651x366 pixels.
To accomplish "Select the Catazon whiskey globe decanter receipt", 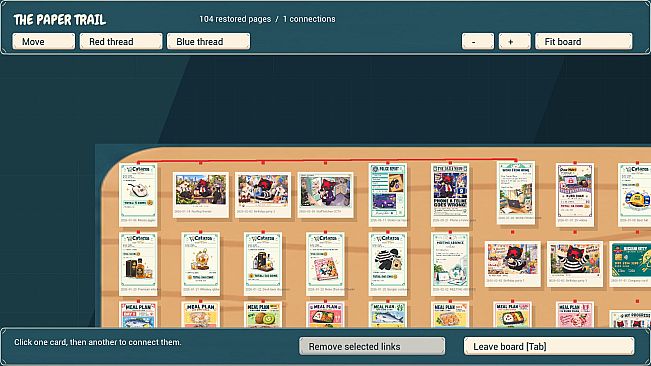I will click(201, 264).
